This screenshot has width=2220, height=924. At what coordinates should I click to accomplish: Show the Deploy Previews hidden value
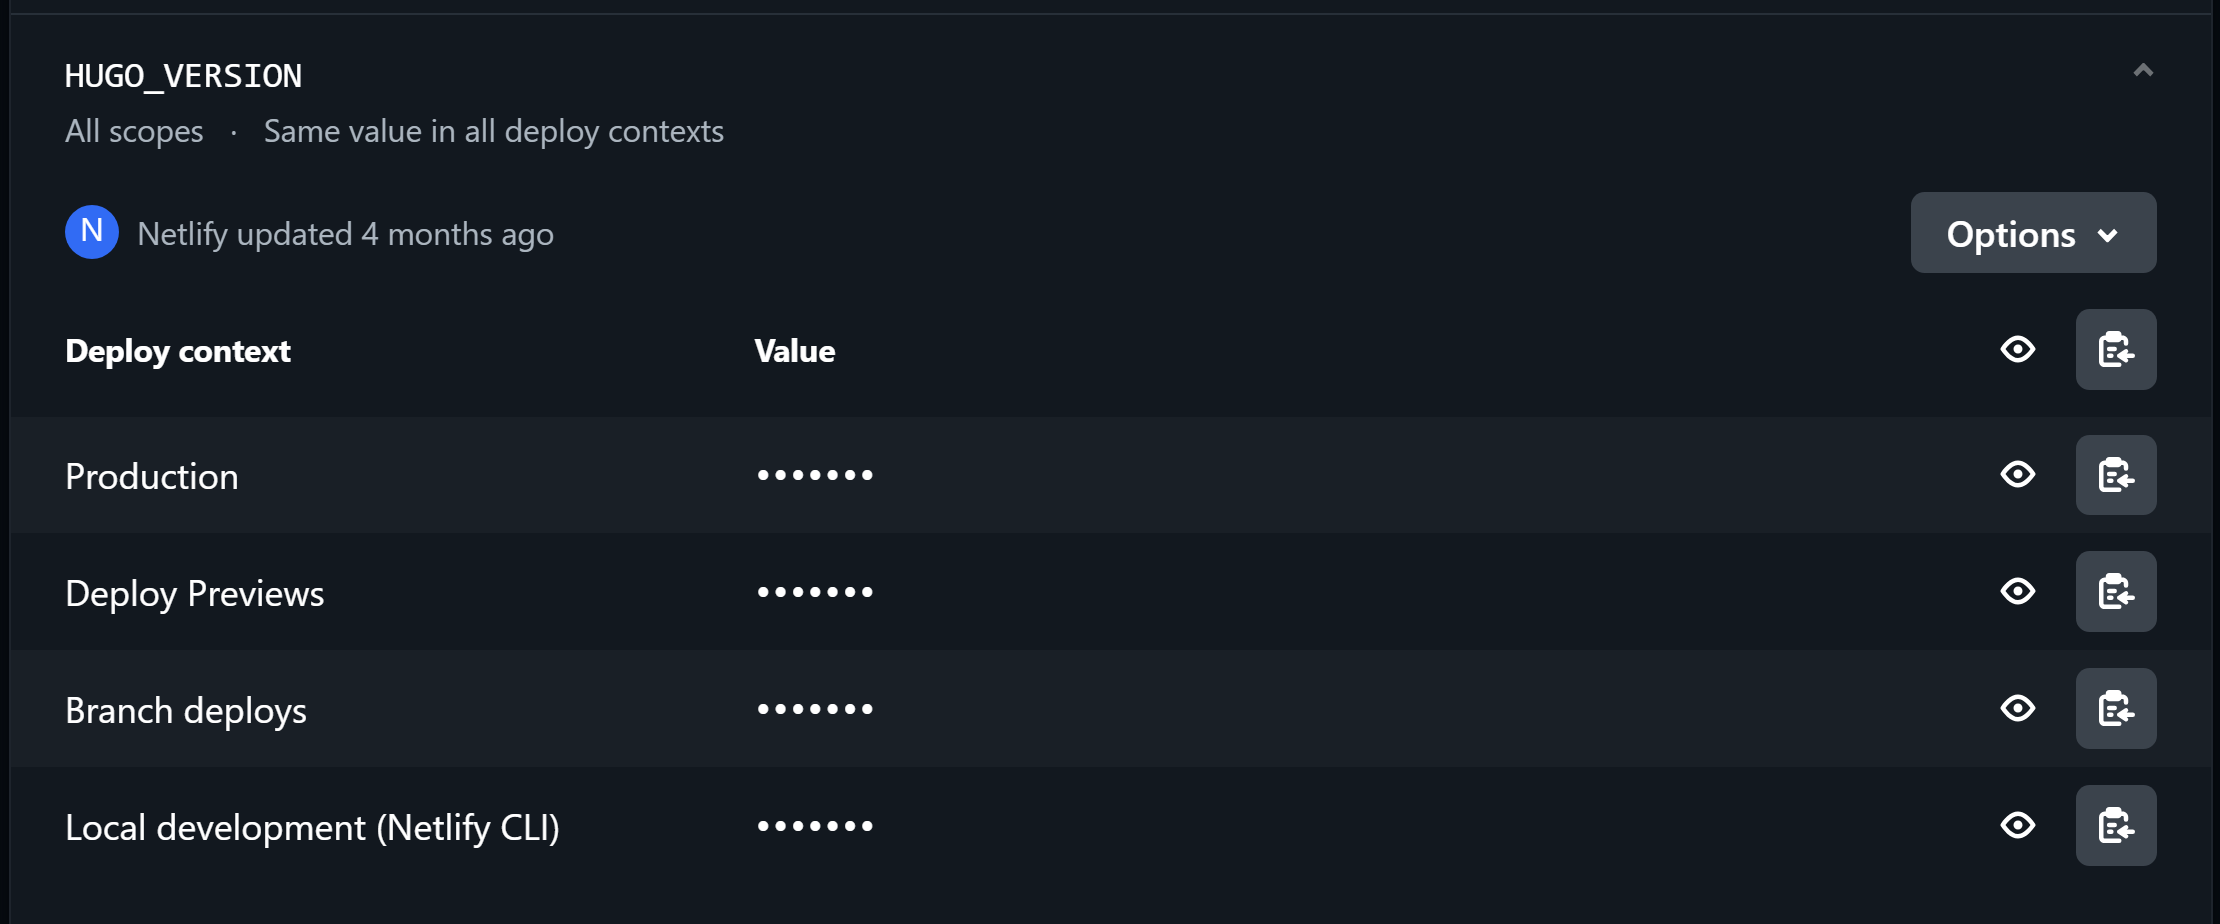[x=2018, y=592]
